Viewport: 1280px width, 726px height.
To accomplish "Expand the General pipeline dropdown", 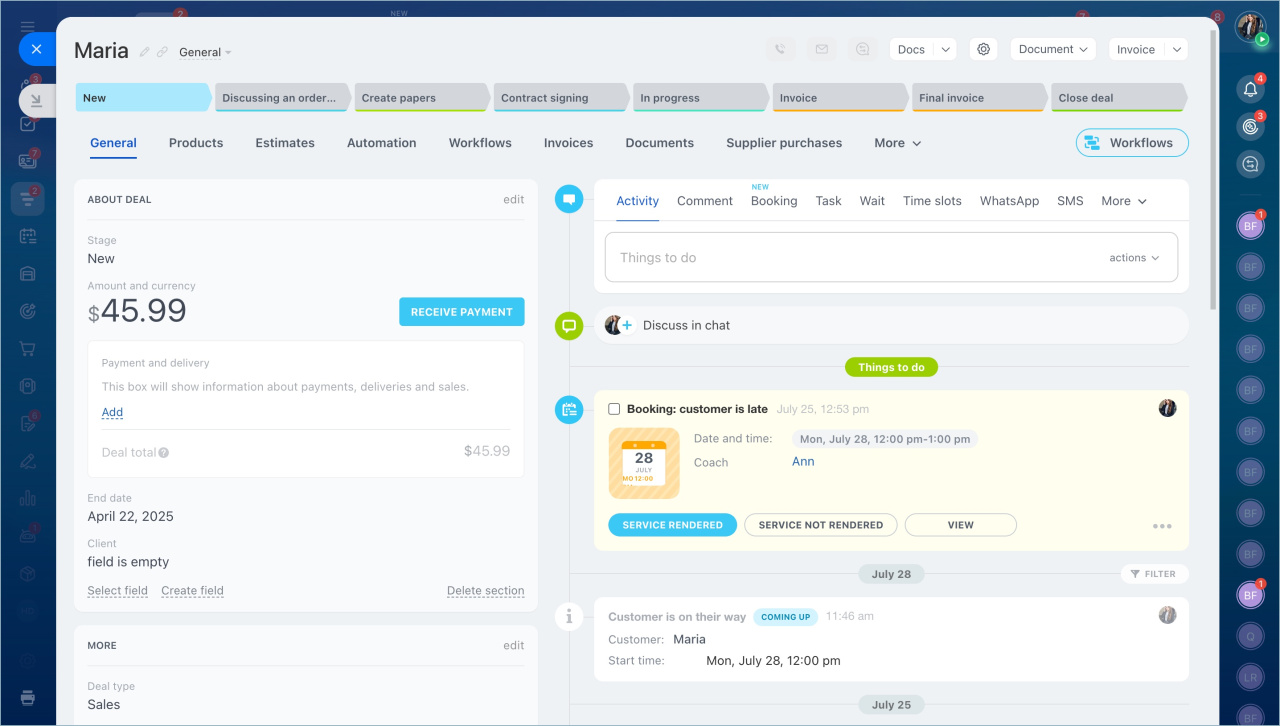I will [x=205, y=52].
